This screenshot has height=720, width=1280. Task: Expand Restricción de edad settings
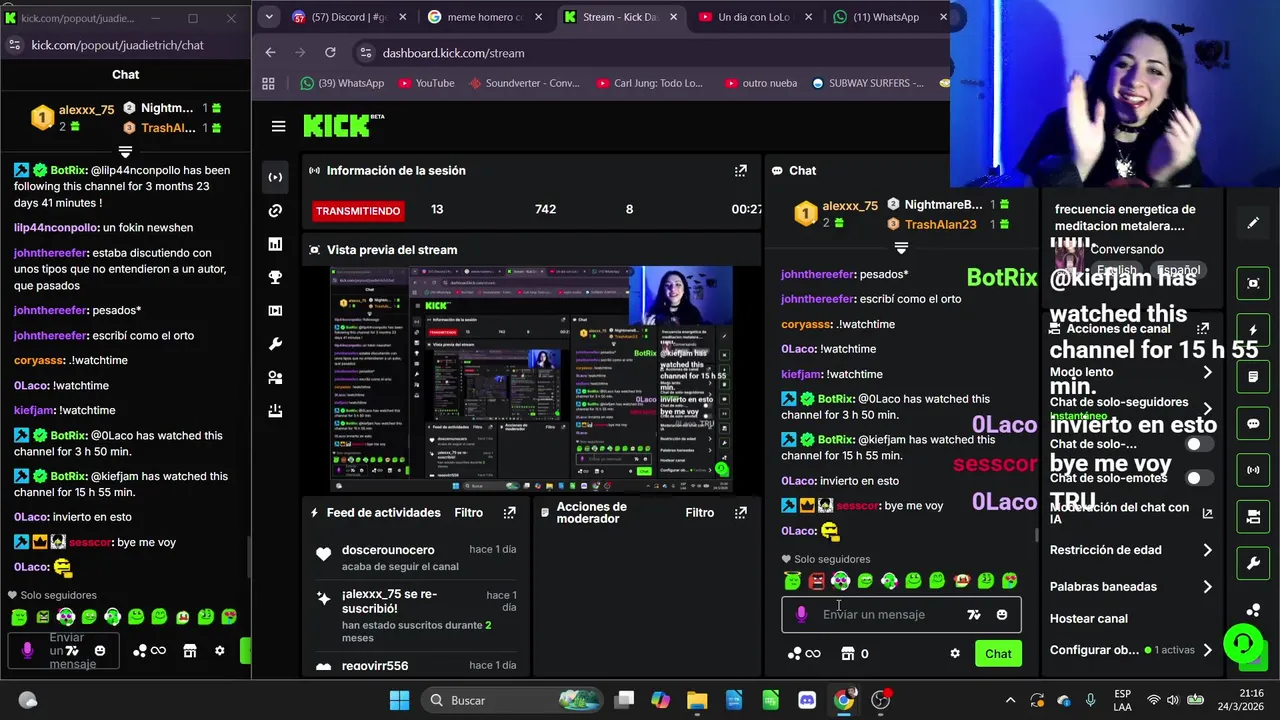click(x=1207, y=550)
